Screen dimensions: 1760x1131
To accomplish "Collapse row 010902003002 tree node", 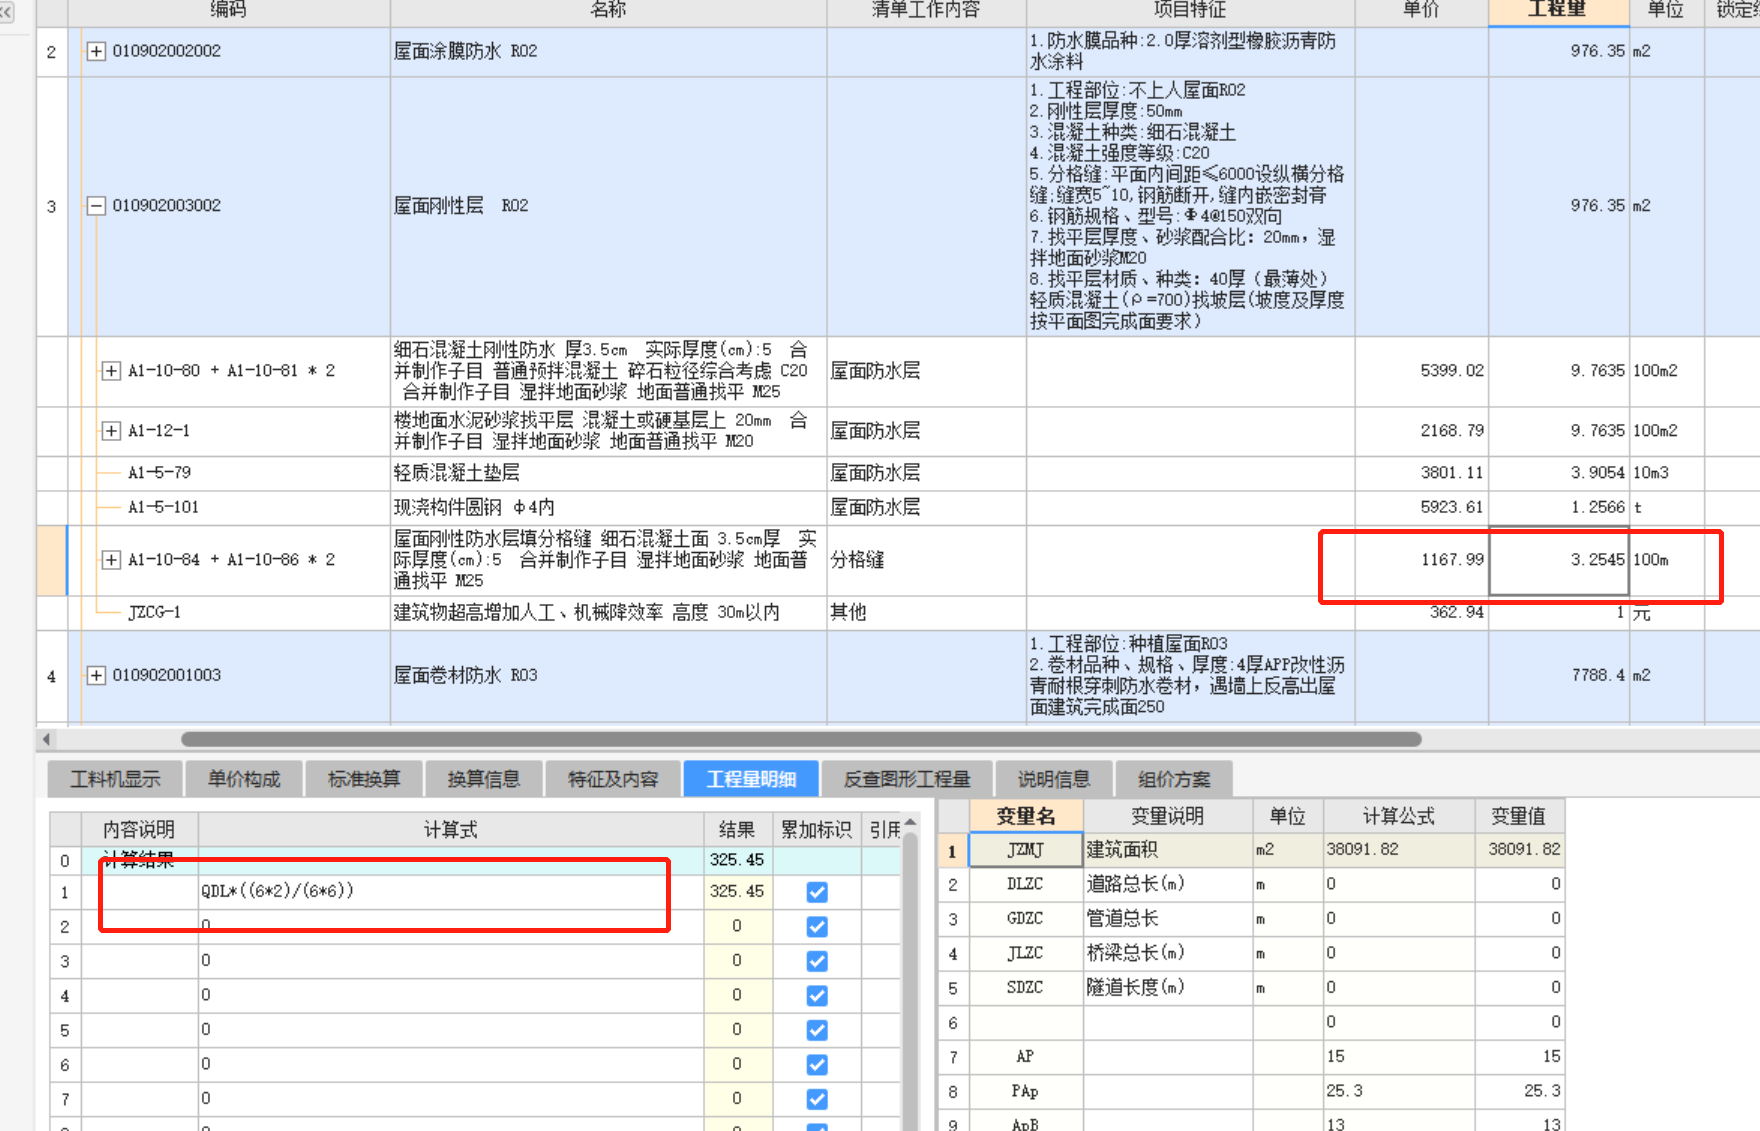I will (96, 206).
